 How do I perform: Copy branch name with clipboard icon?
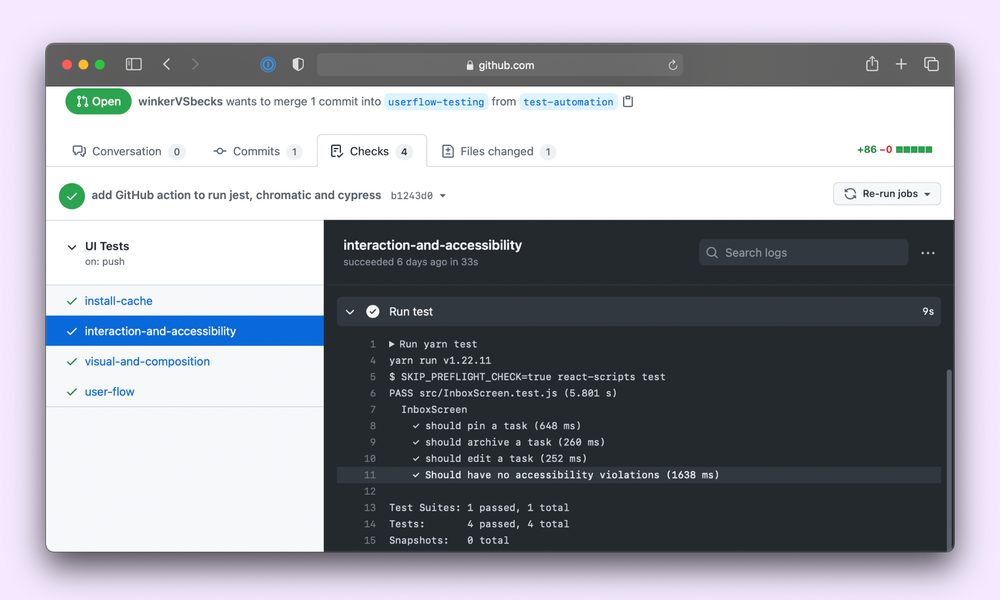pos(628,101)
